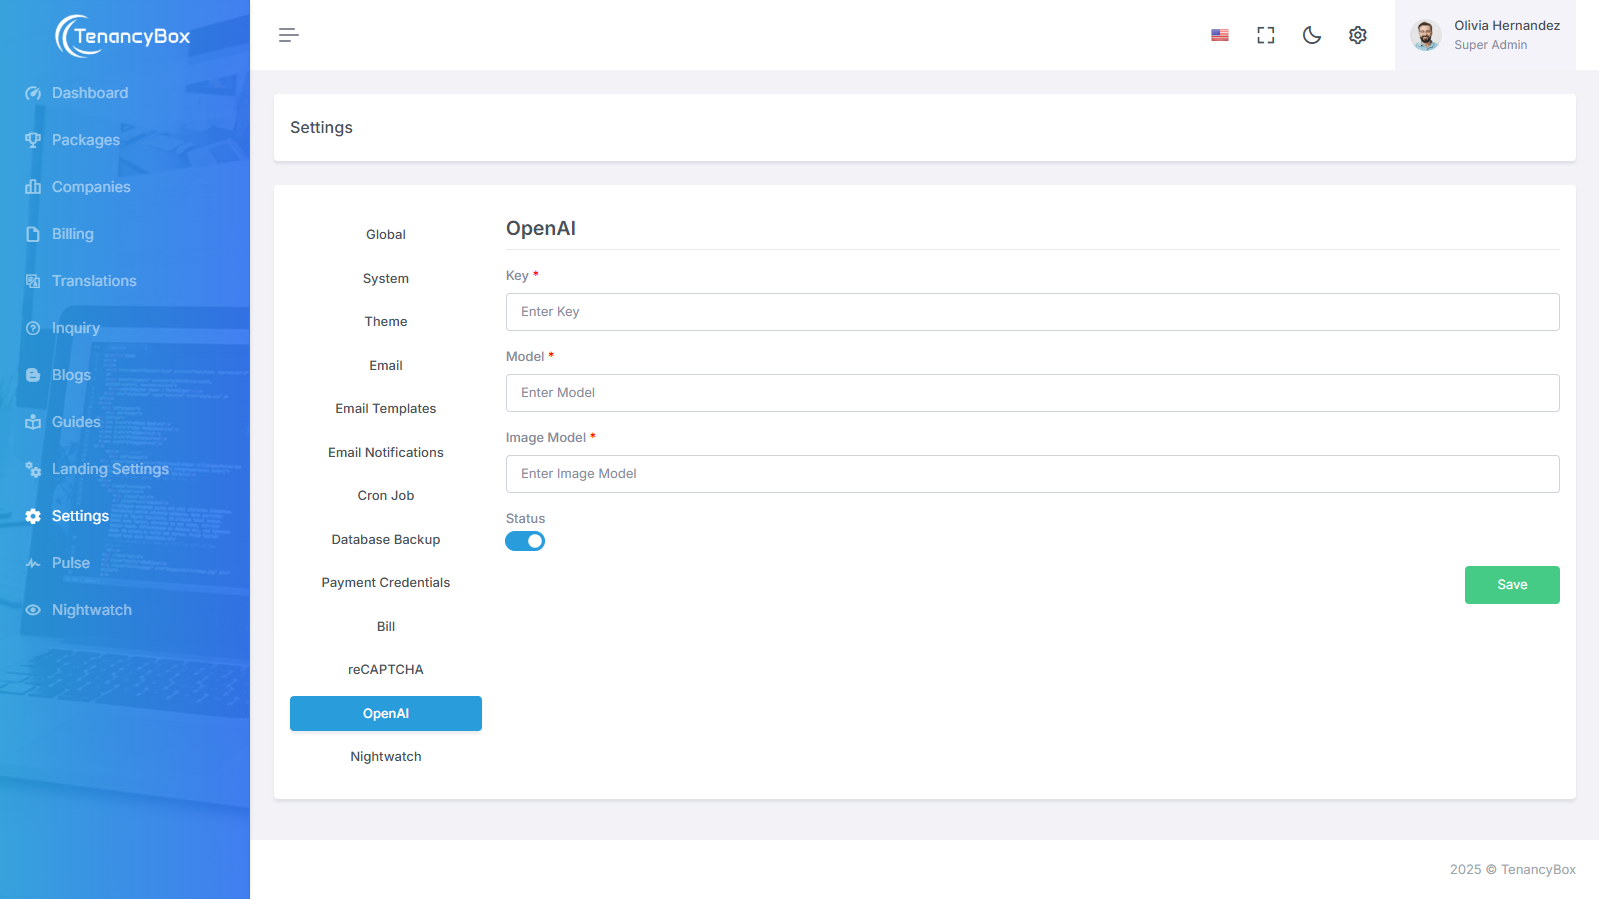Image resolution: width=1599 pixels, height=899 pixels.
Task: Click Olivia Hernandez avatar picture
Action: click(1426, 35)
